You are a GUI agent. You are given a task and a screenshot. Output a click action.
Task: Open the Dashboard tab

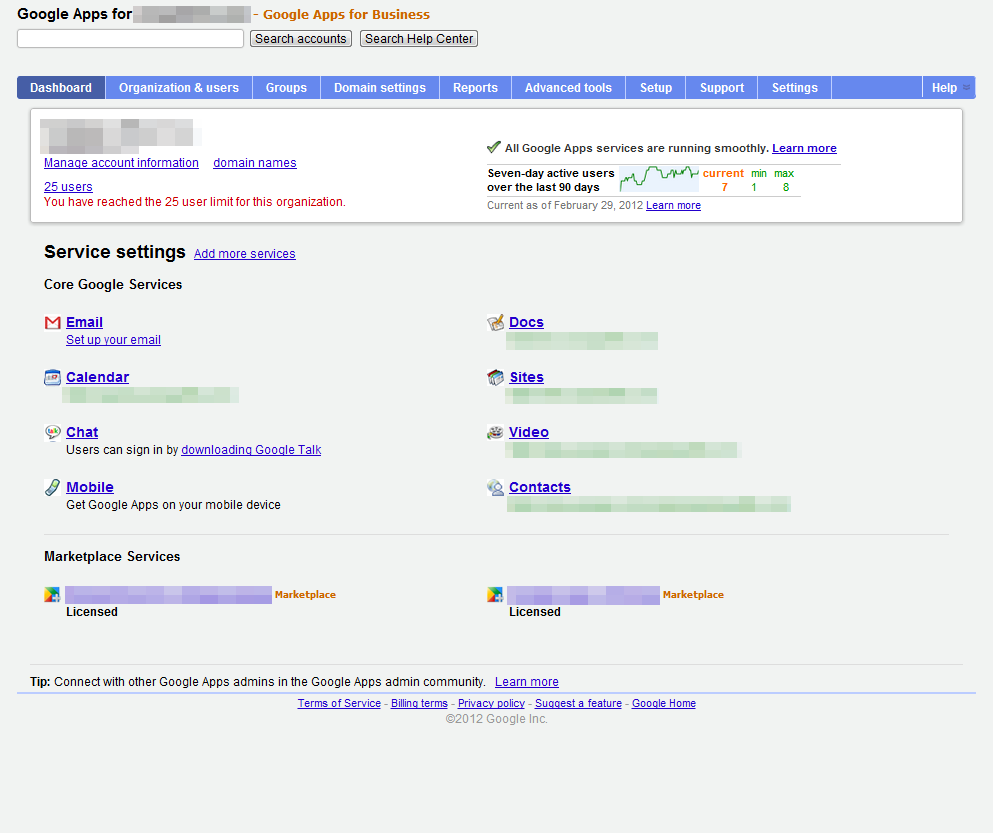(x=61, y=87)
